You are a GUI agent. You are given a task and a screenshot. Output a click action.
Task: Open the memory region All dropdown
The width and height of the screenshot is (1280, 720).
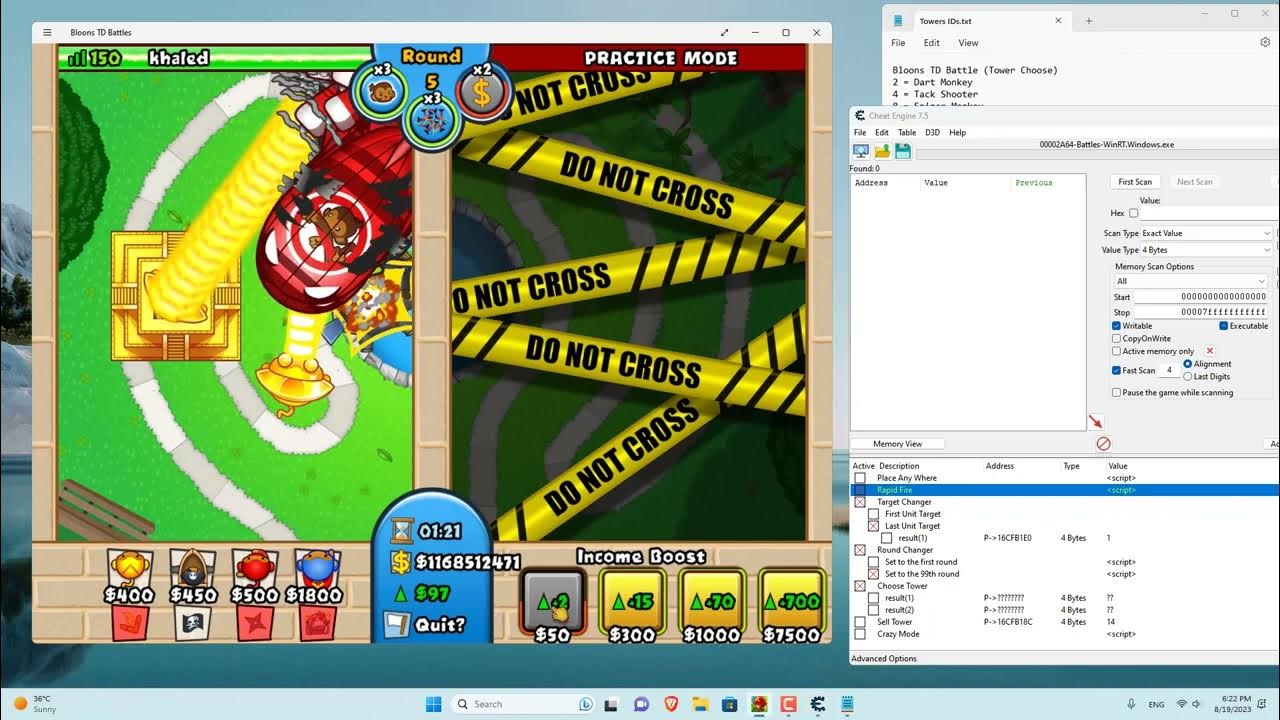coord(1192,281)
